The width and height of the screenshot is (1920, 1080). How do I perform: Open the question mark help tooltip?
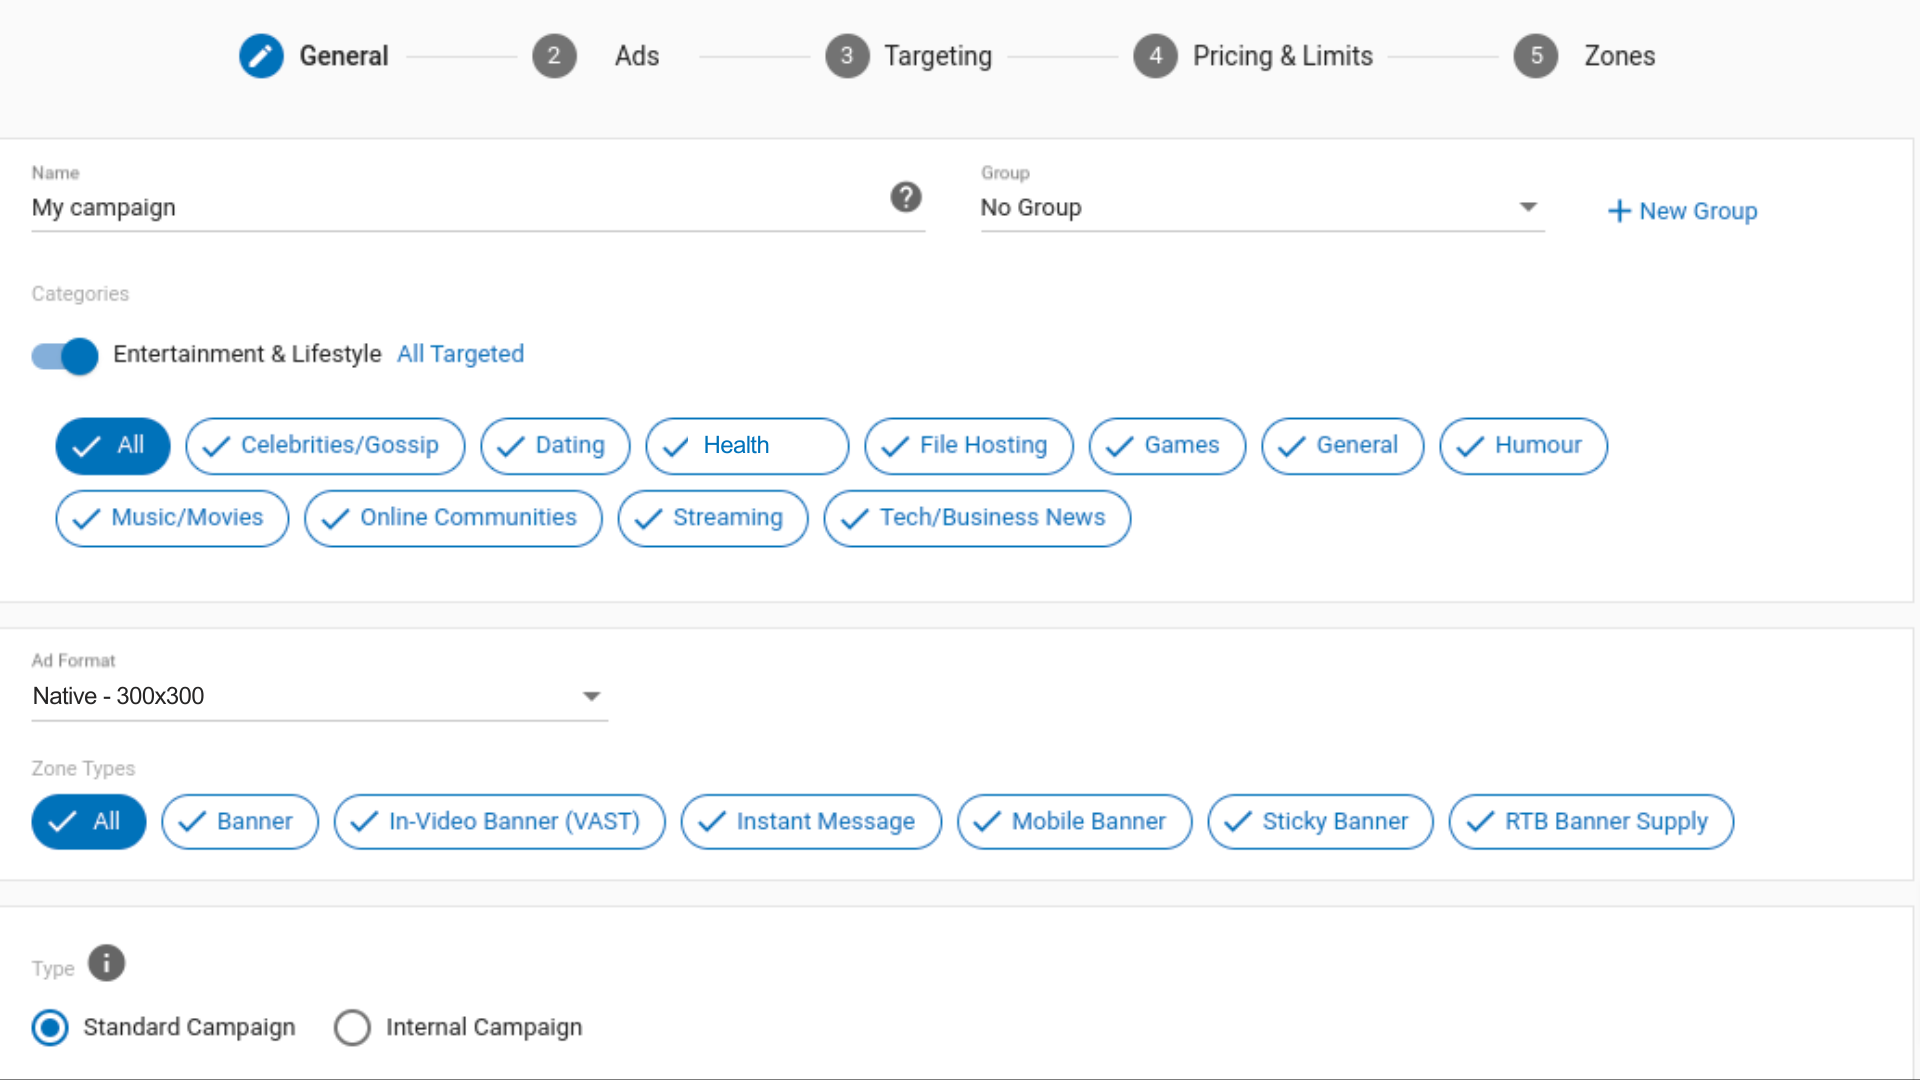pos(905,196)
